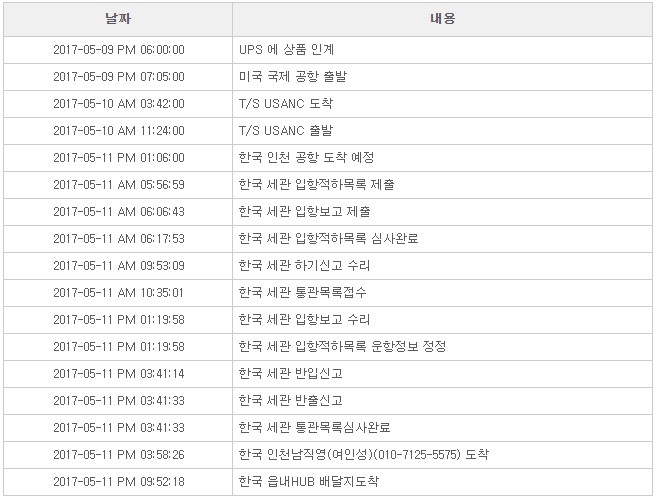Click the date 2017-05-09 PM 06:00:00
656x499 pixels.
118,49
